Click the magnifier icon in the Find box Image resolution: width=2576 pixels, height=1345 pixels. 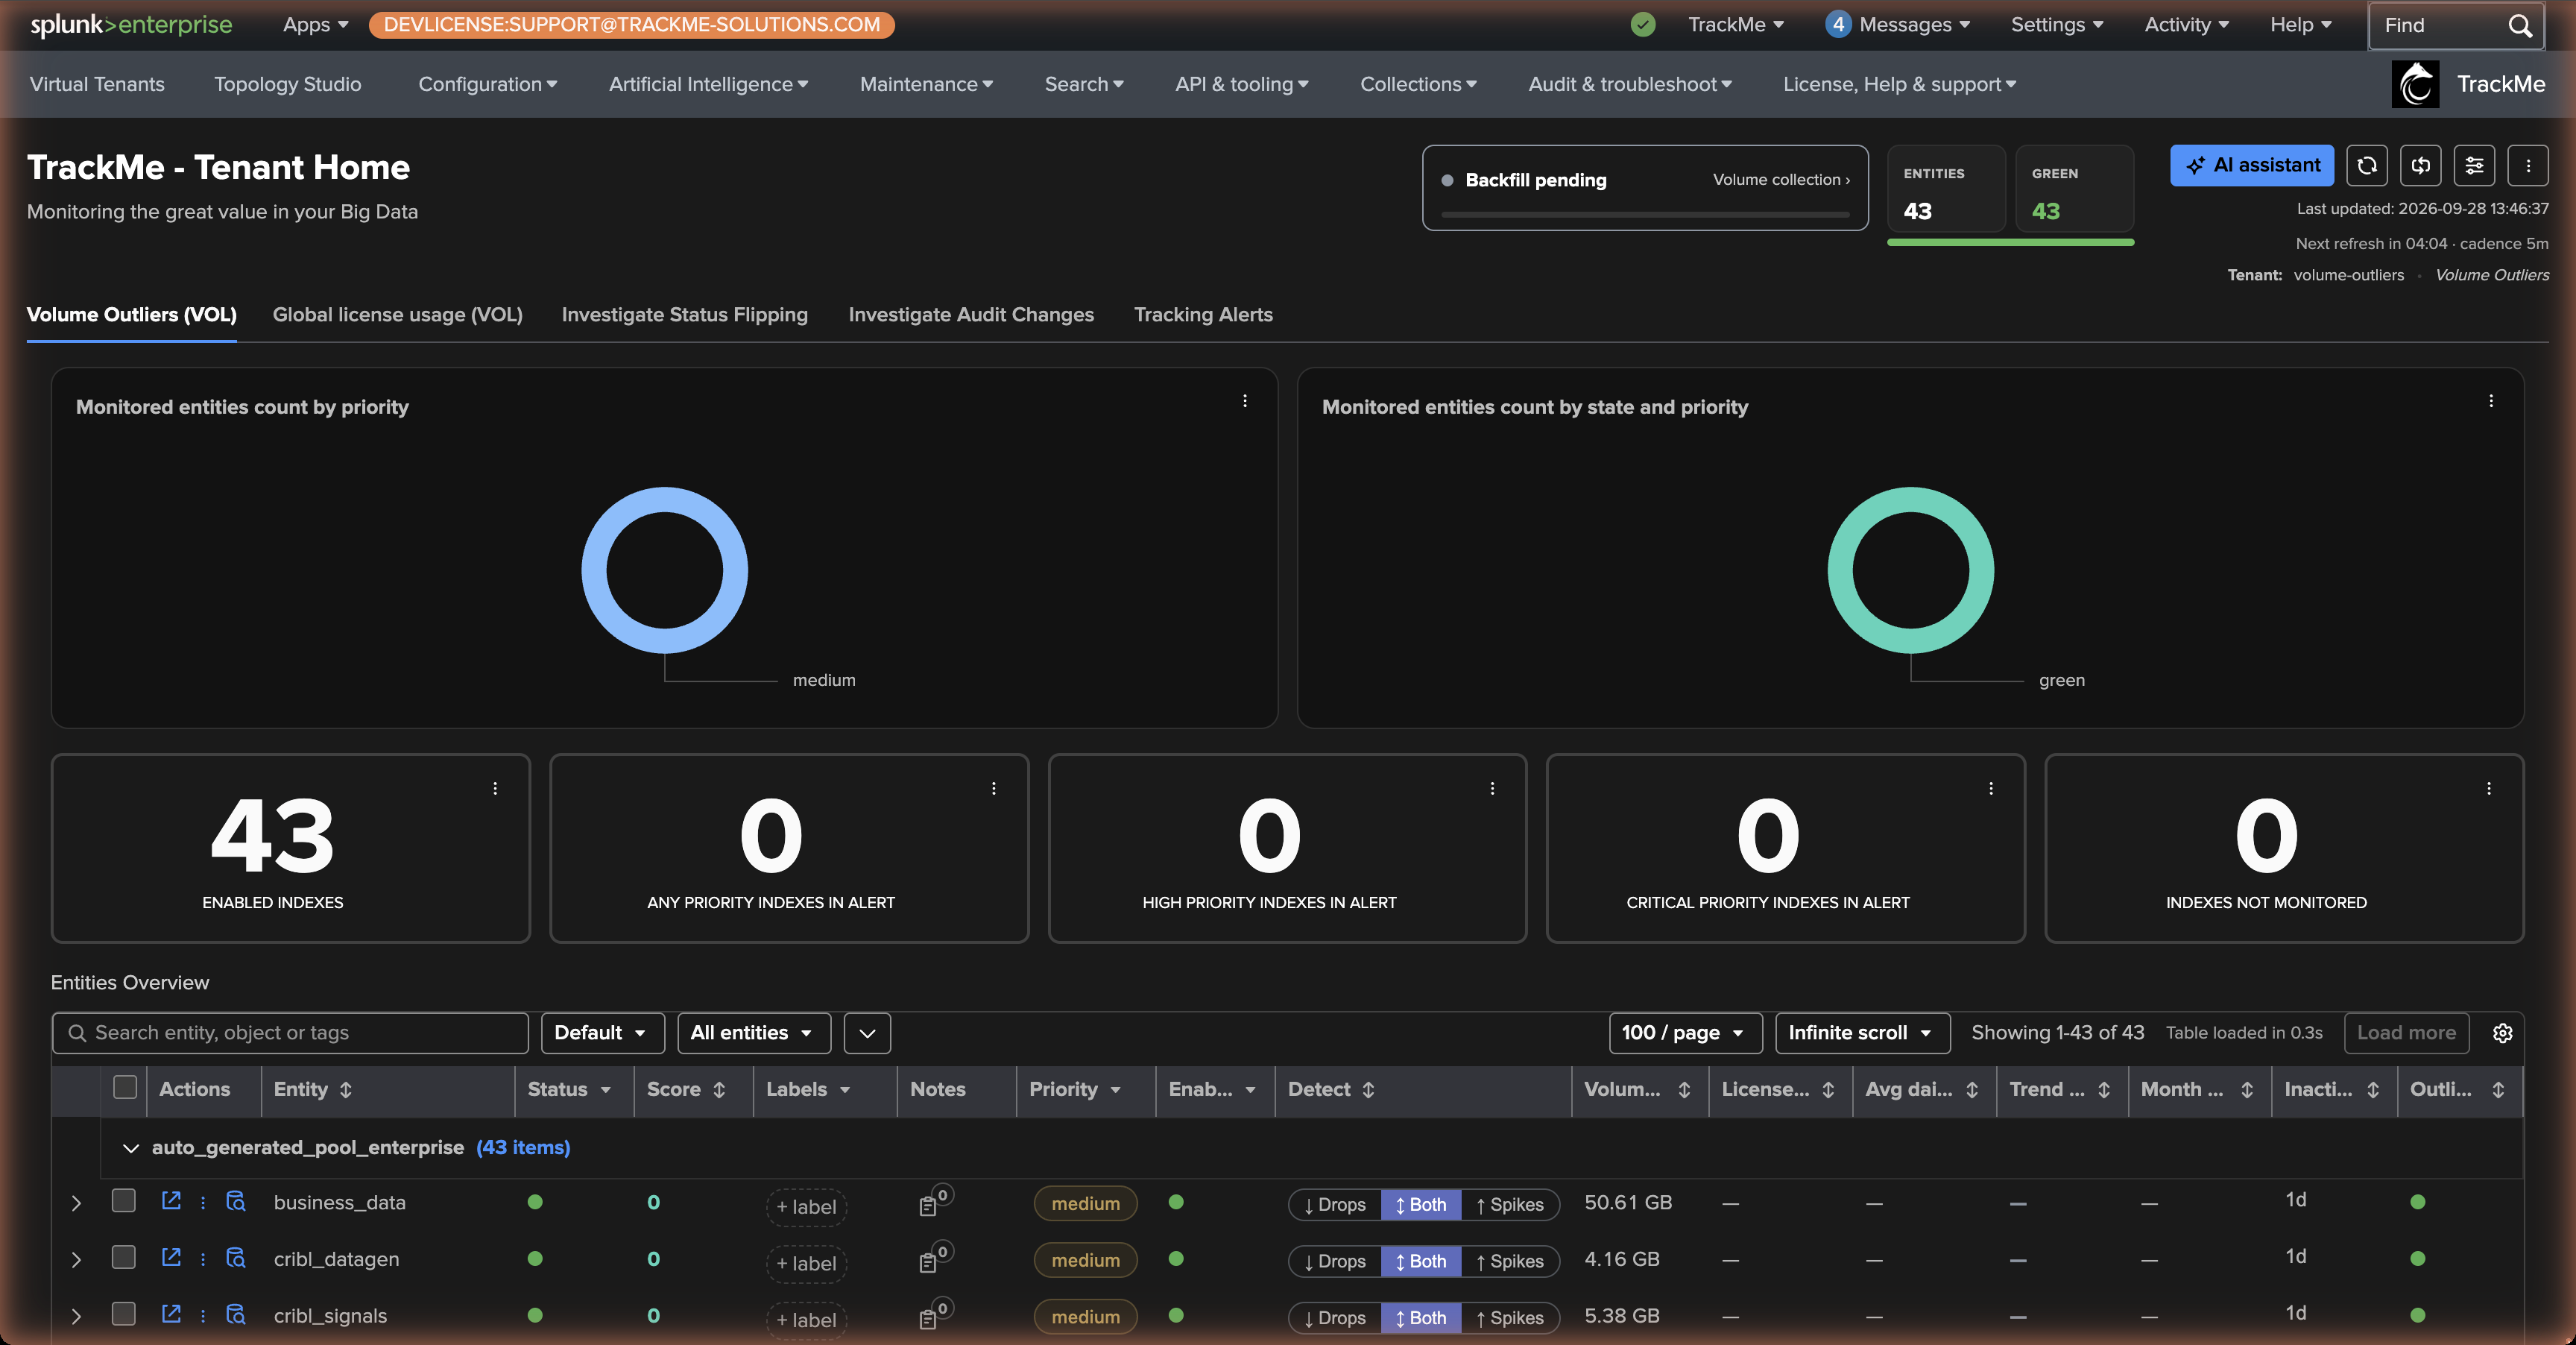(x=2520, y=26)
